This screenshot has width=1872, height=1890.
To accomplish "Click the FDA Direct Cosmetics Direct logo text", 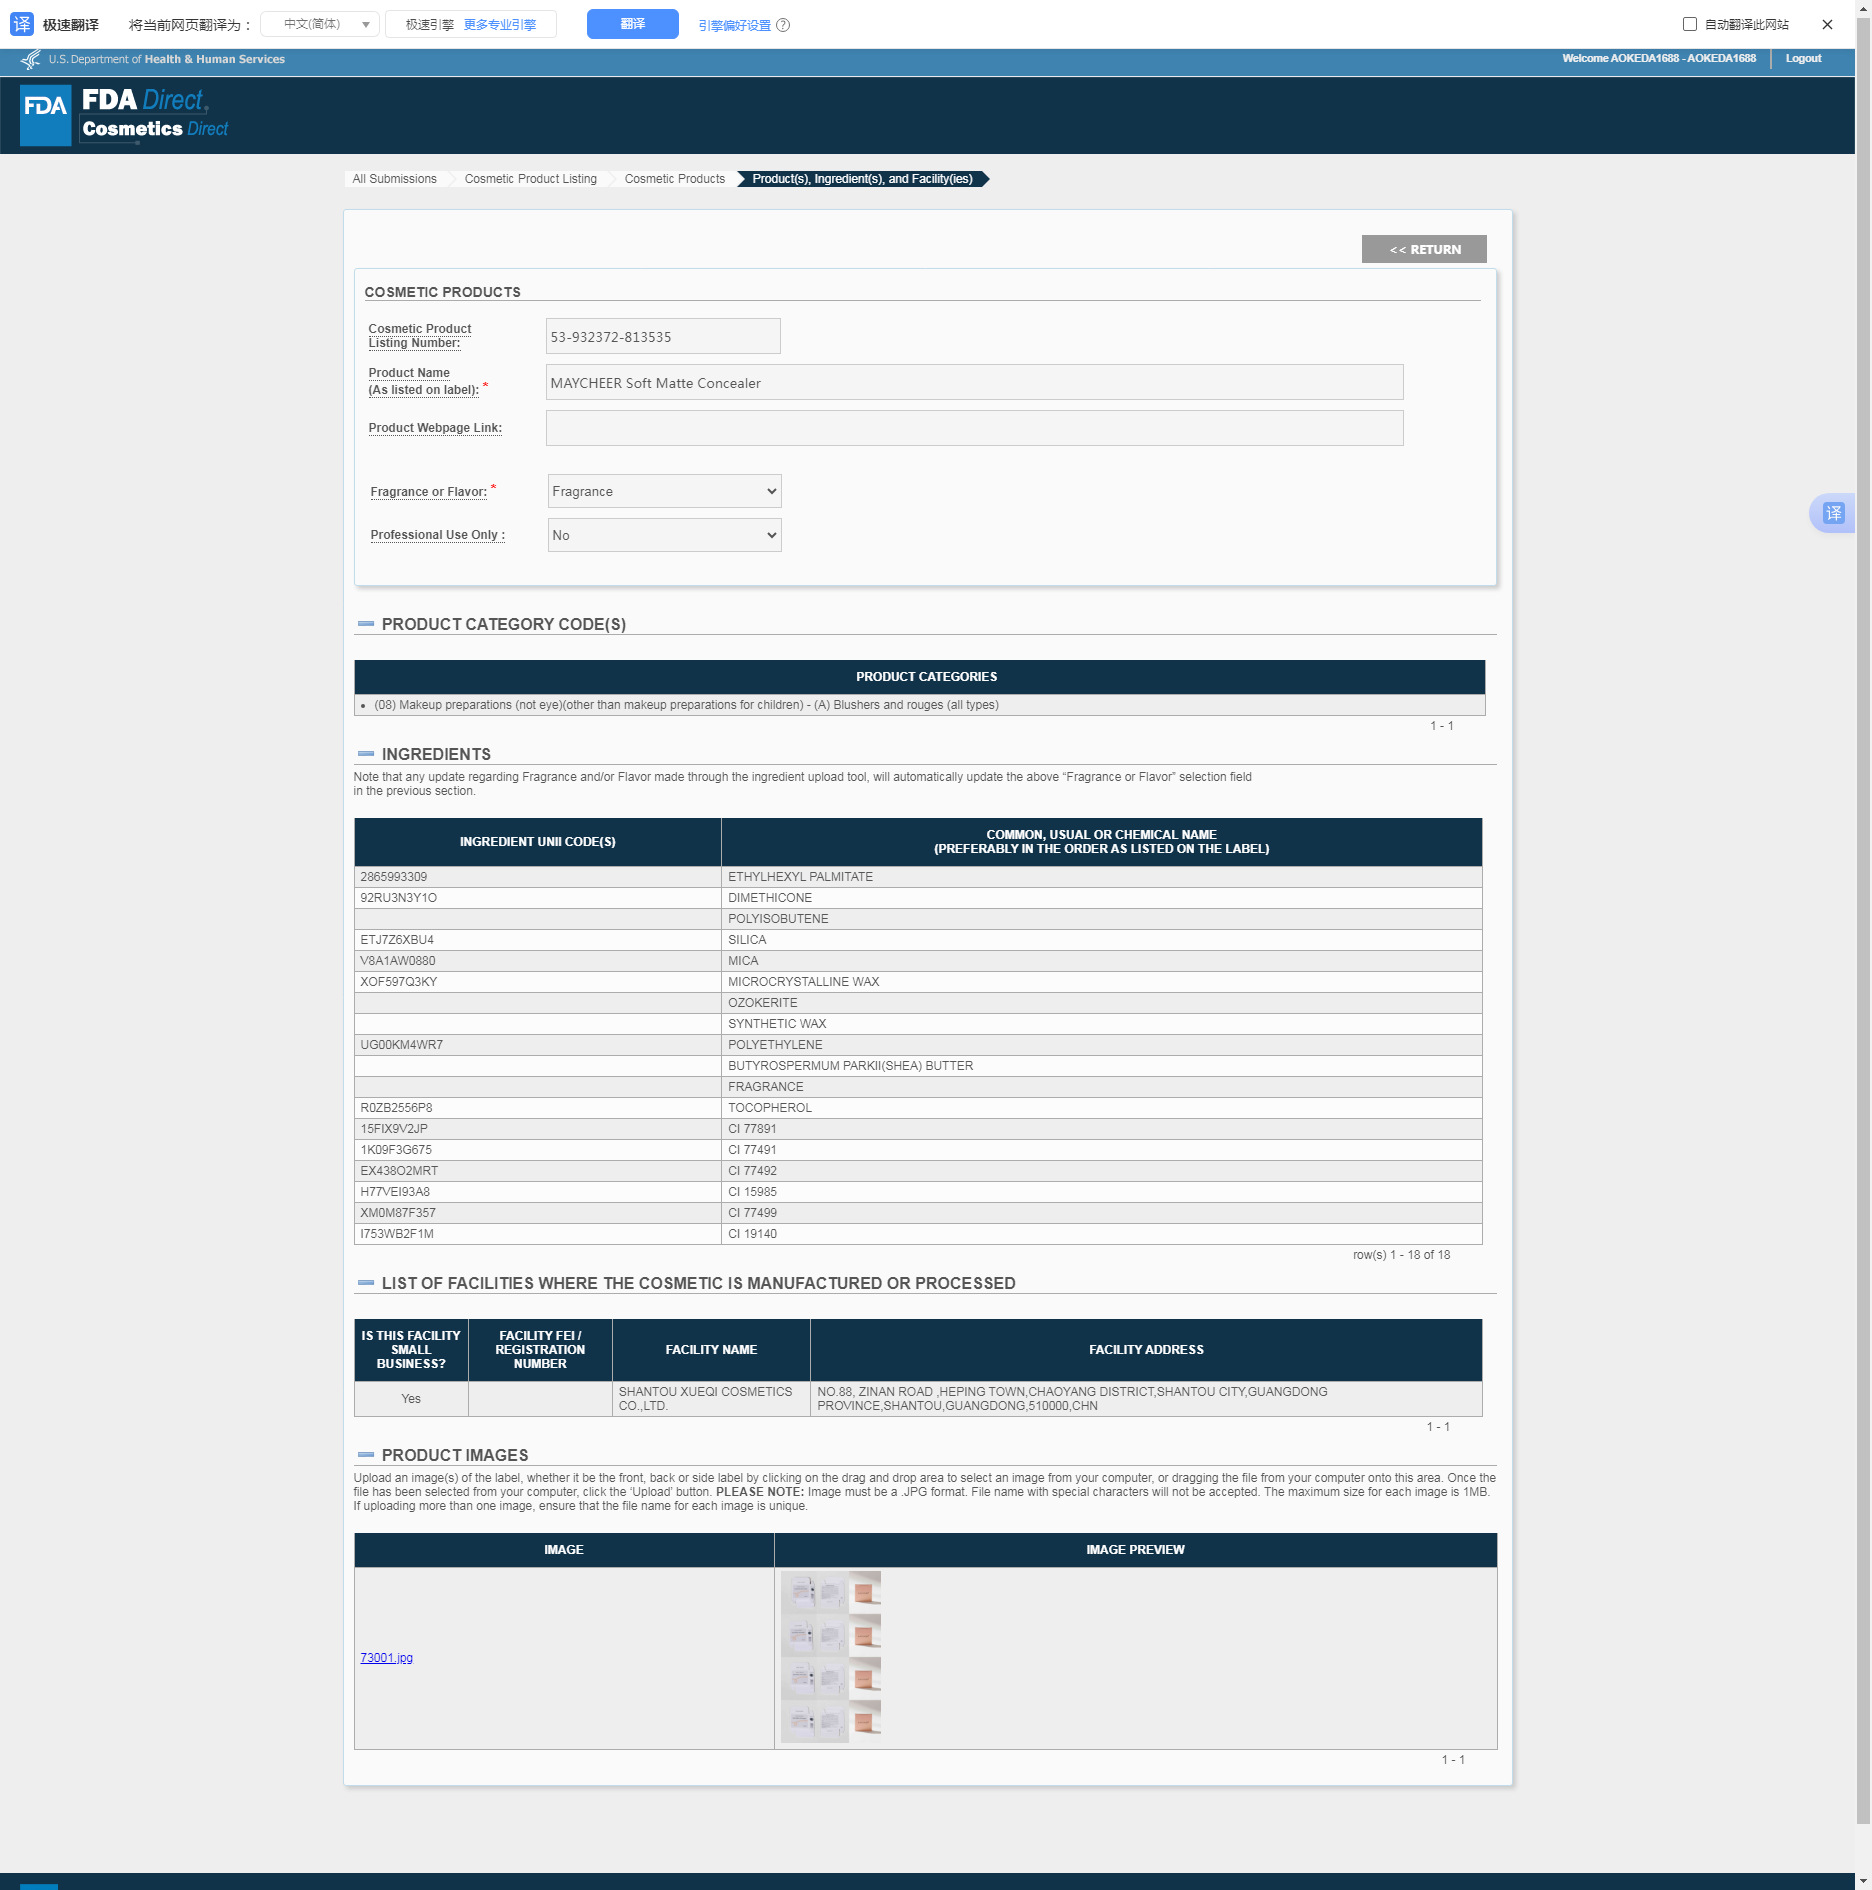I will (155, 114).
